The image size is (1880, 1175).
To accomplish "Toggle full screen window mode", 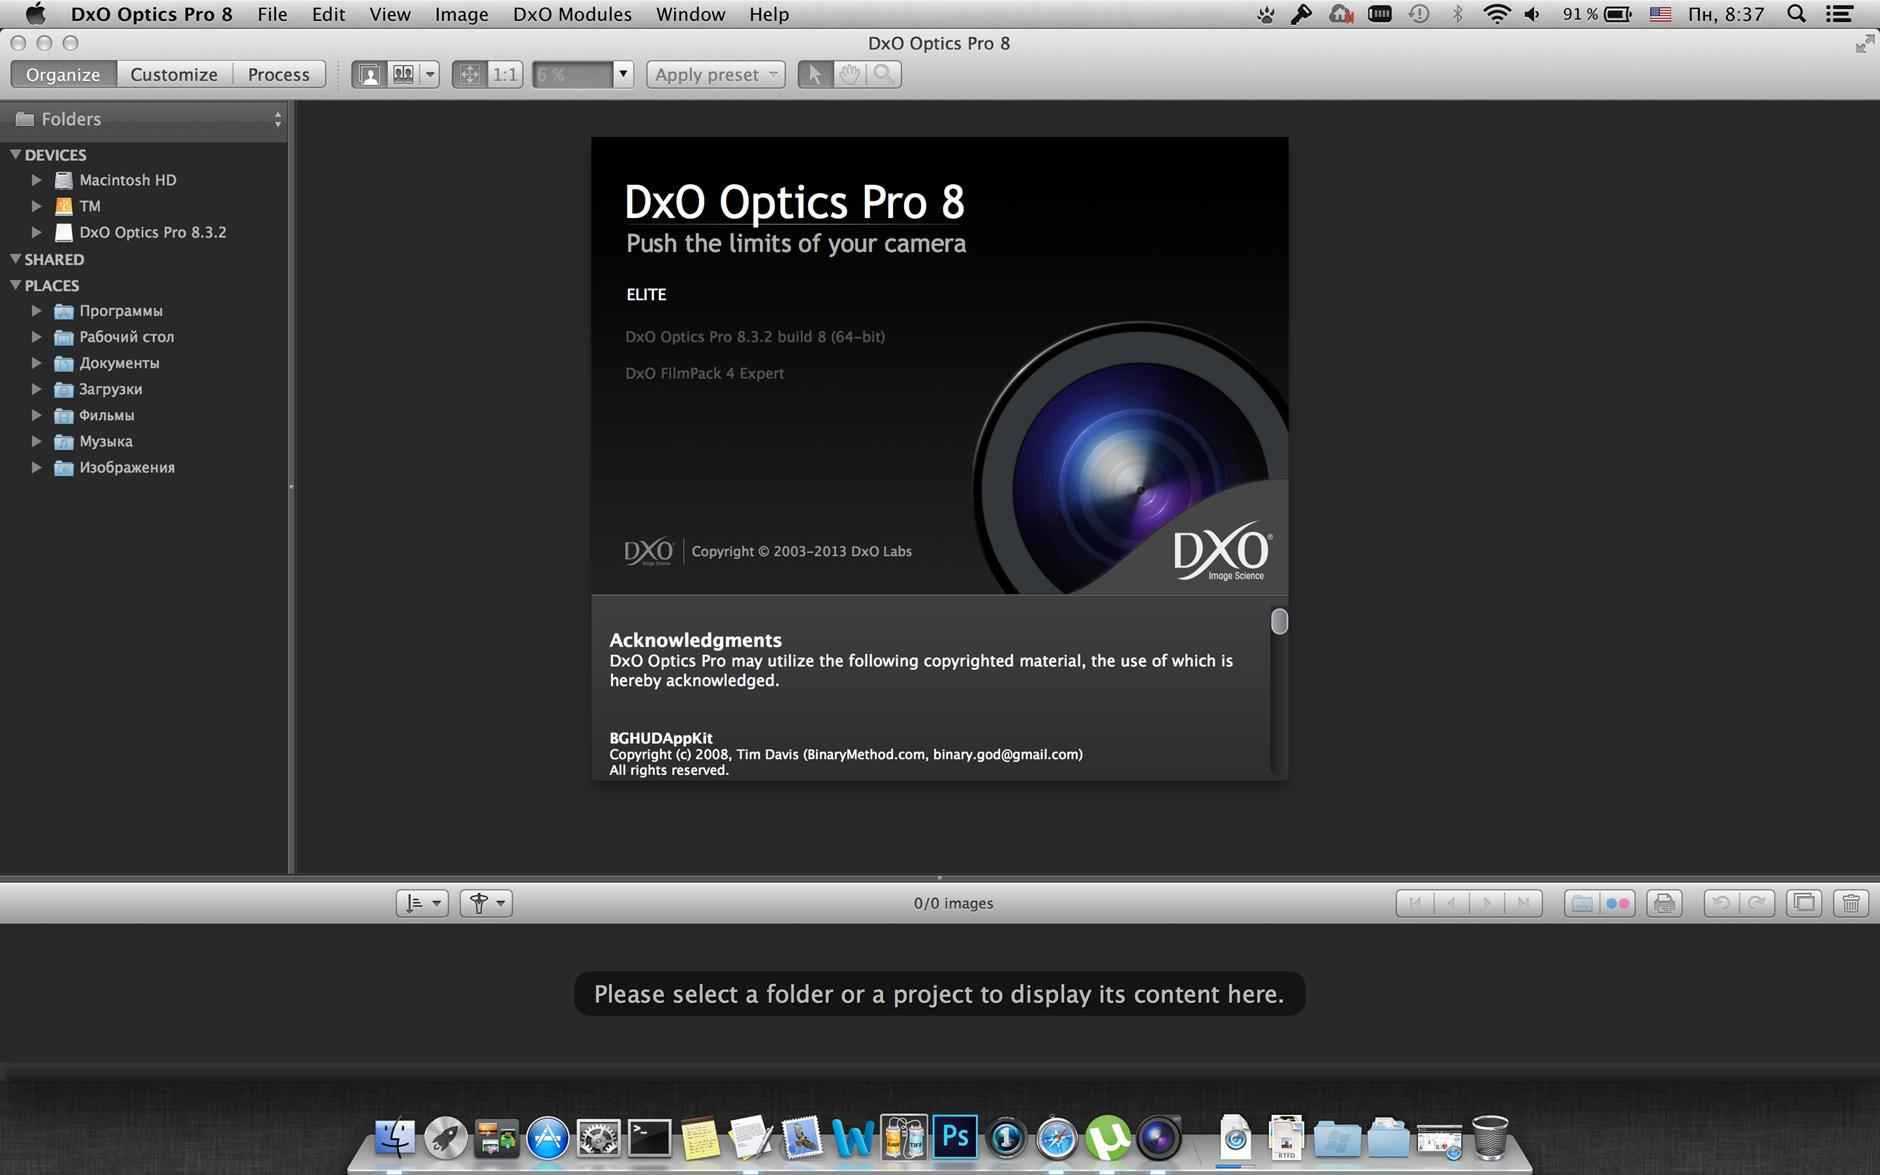I will click(1864, 43).
